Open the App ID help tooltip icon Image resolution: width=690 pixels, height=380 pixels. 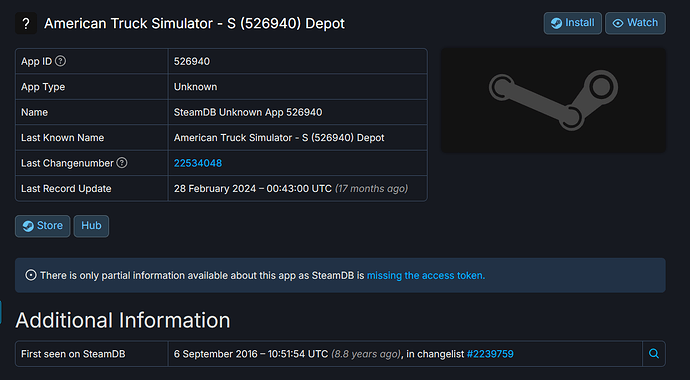pyautogui.click(x=61, y=61)
